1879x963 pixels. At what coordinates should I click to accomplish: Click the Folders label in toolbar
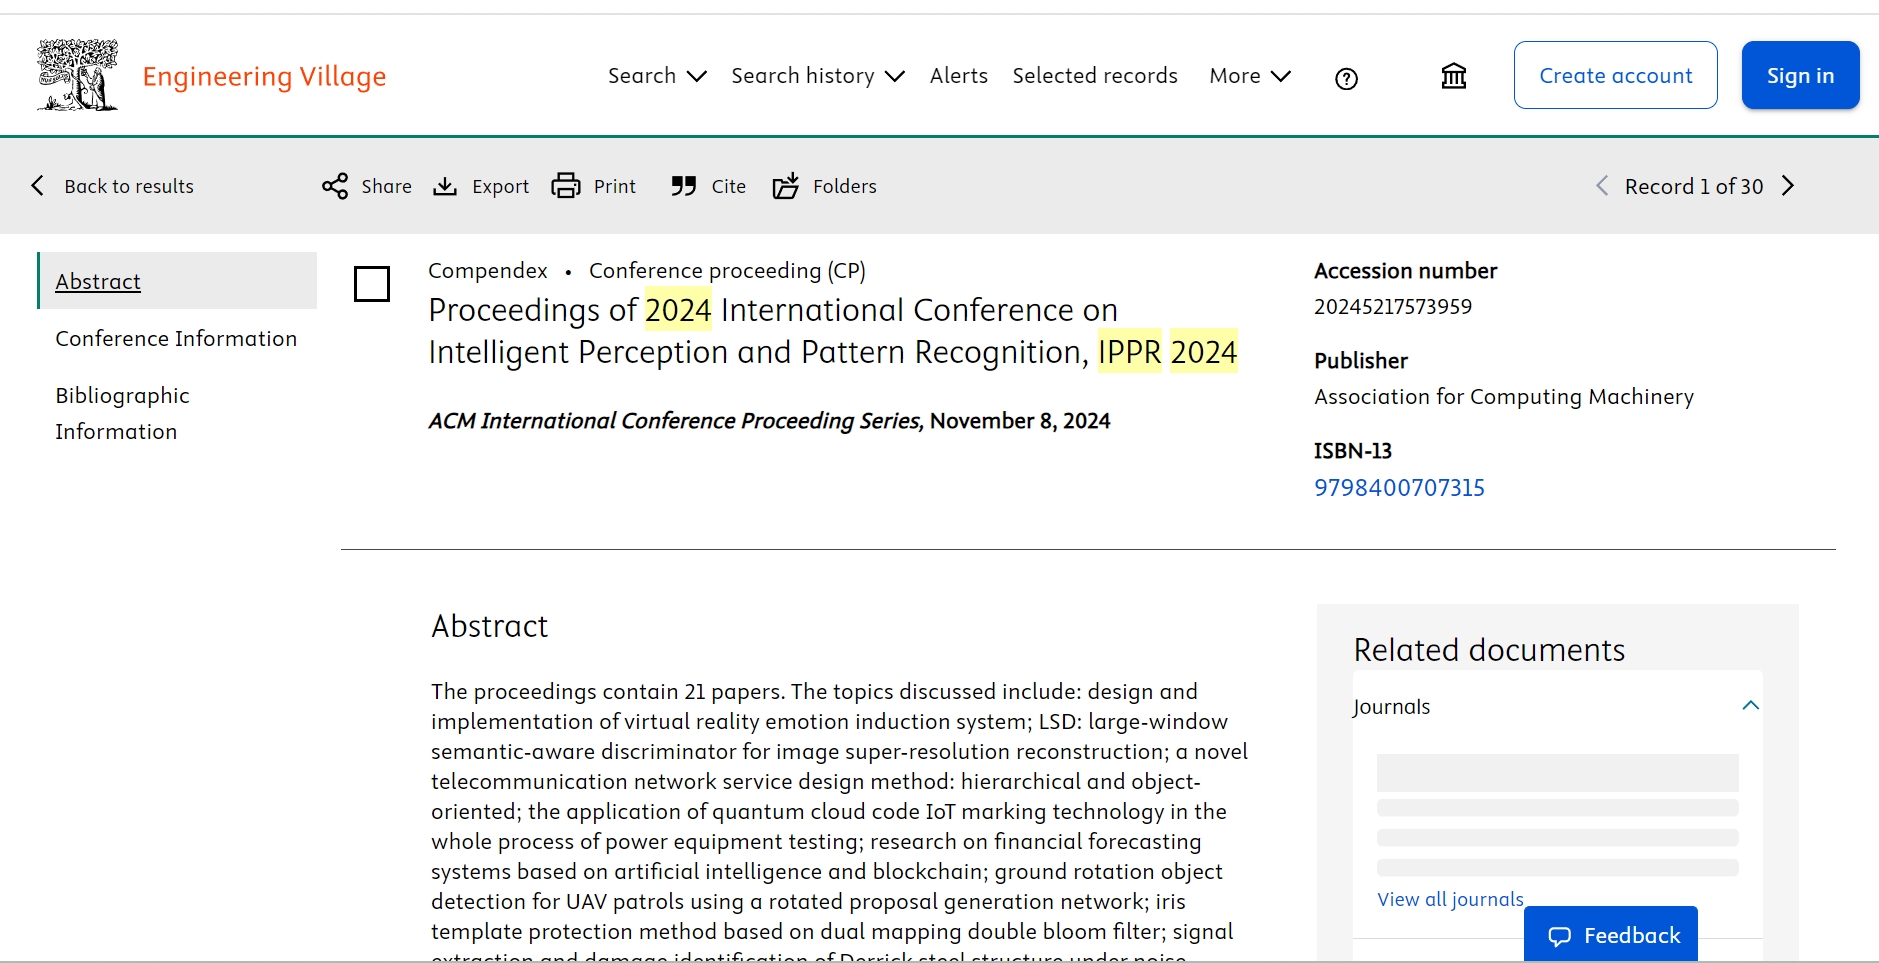point(844,186)
